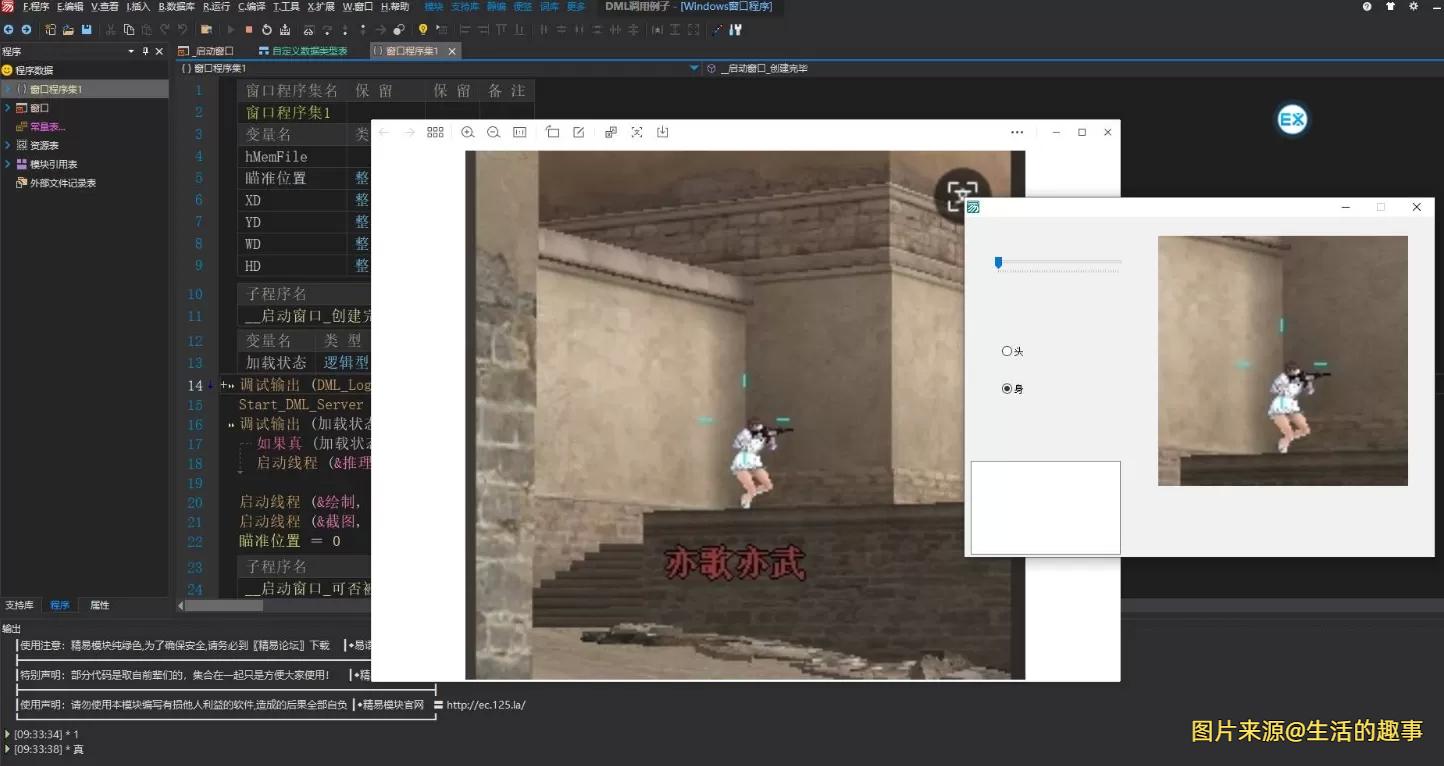Image resolution: width=1444 pixels, height=766 pixels.
Task: Click the 支持库 button at the bottom left
Action: (x=19, y=604)
